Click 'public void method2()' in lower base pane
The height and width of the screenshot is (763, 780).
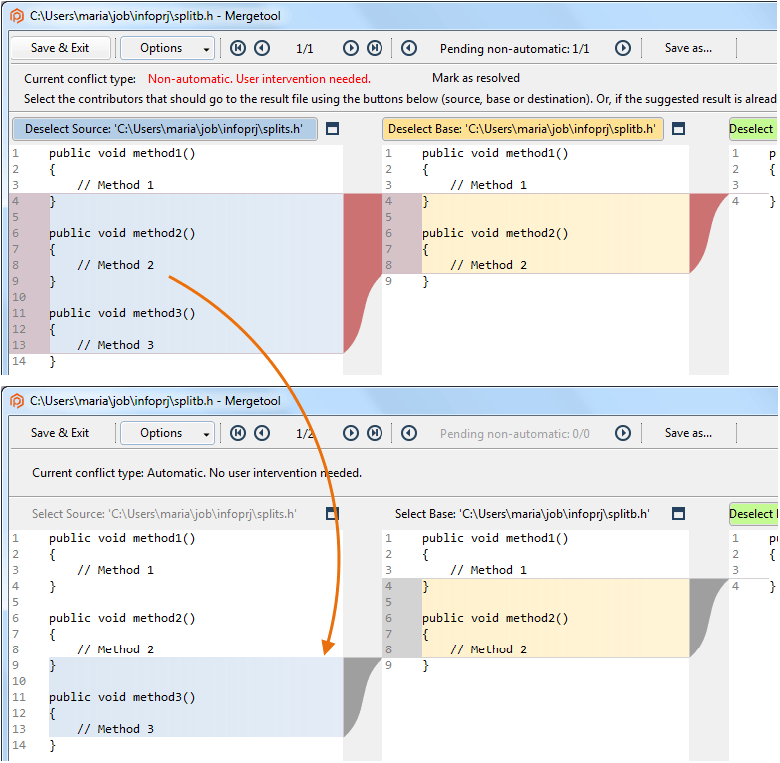pyautogui.click(x=495, y=618)
